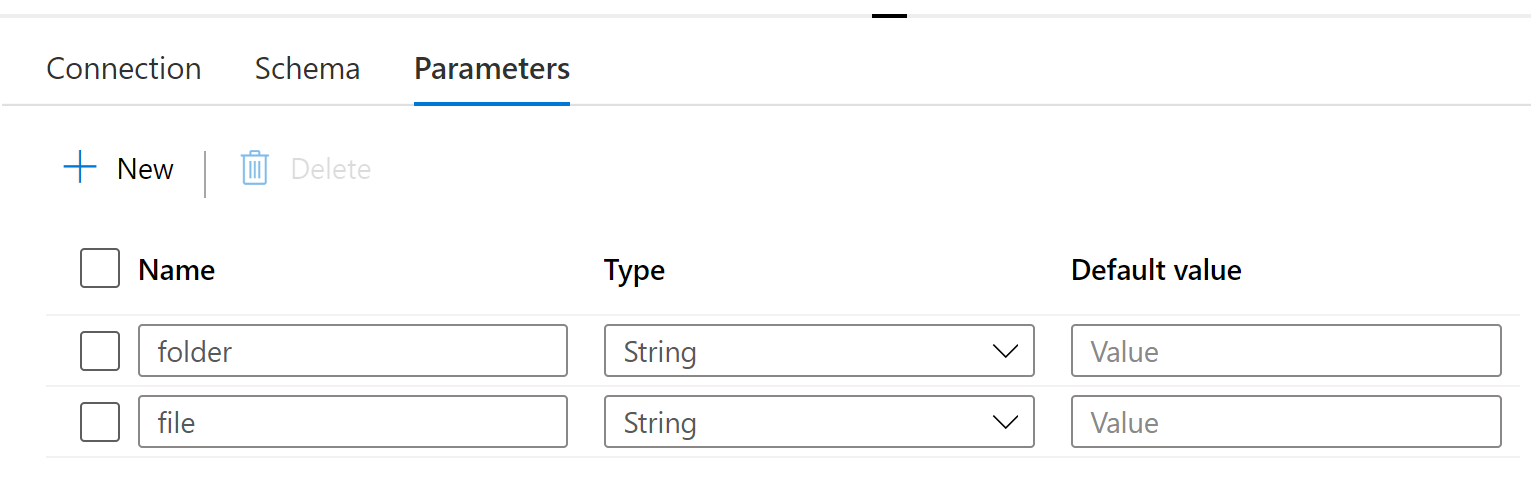Open the Schema tab
Viewport: 1531px width, 484px height.
(x=307, y=69)
